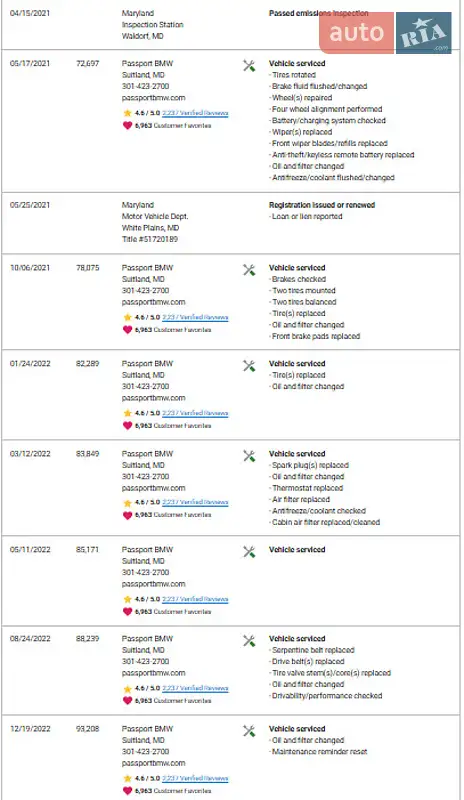Screen dimensions: 464x800
Task: Open Verified Reviews link in 05/17/2021 entry
Action: [x=195, y=113]
